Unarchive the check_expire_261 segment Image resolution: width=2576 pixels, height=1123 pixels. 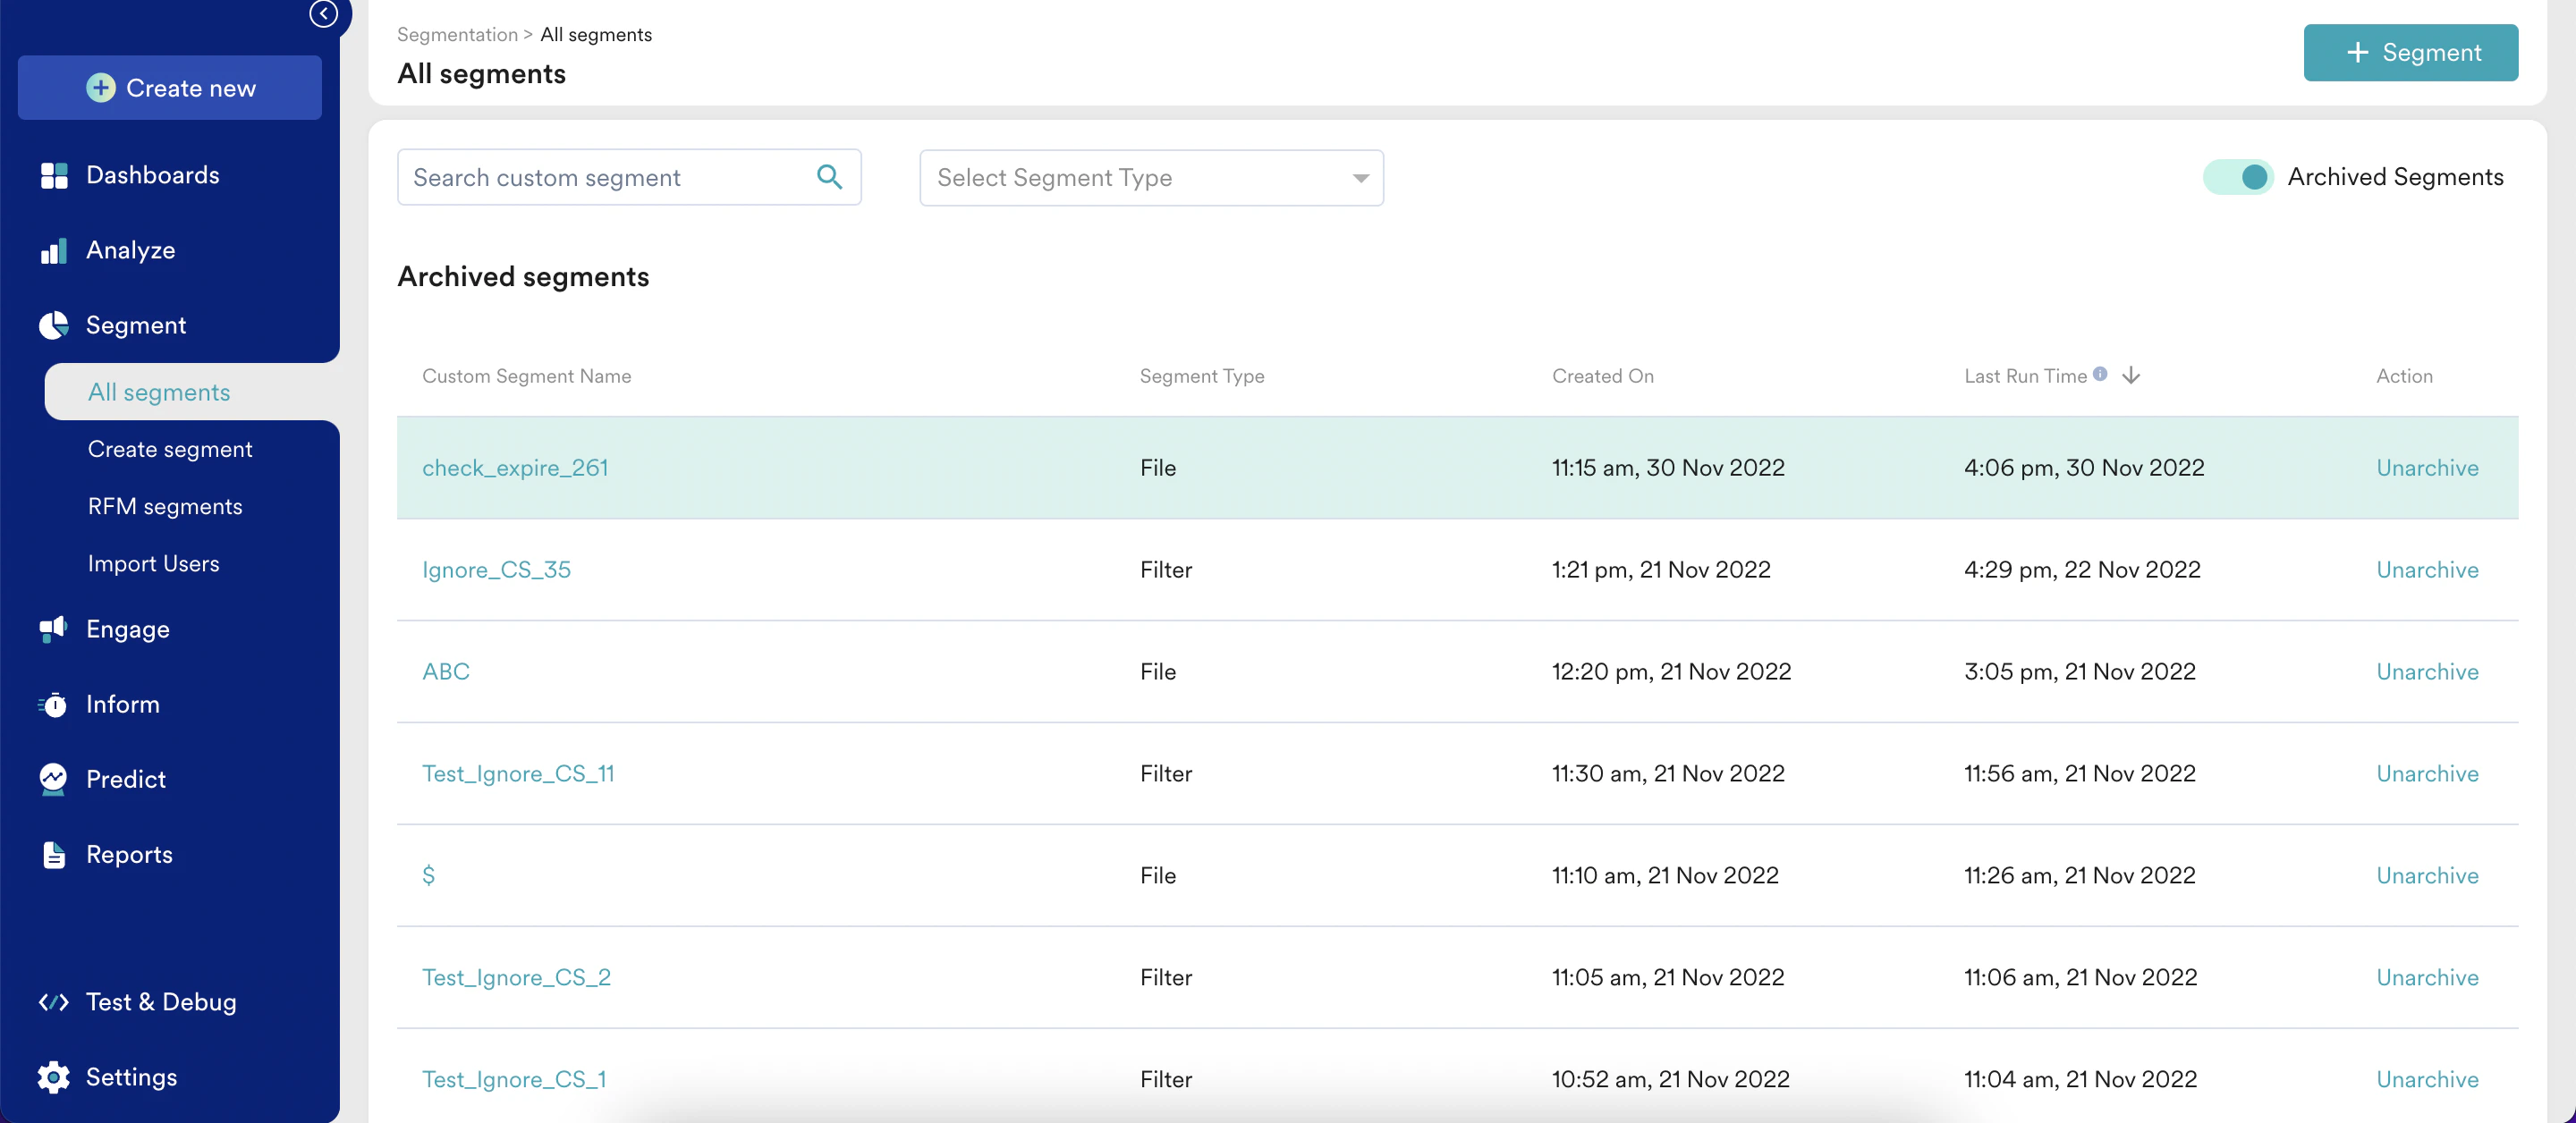point(2427,467)
